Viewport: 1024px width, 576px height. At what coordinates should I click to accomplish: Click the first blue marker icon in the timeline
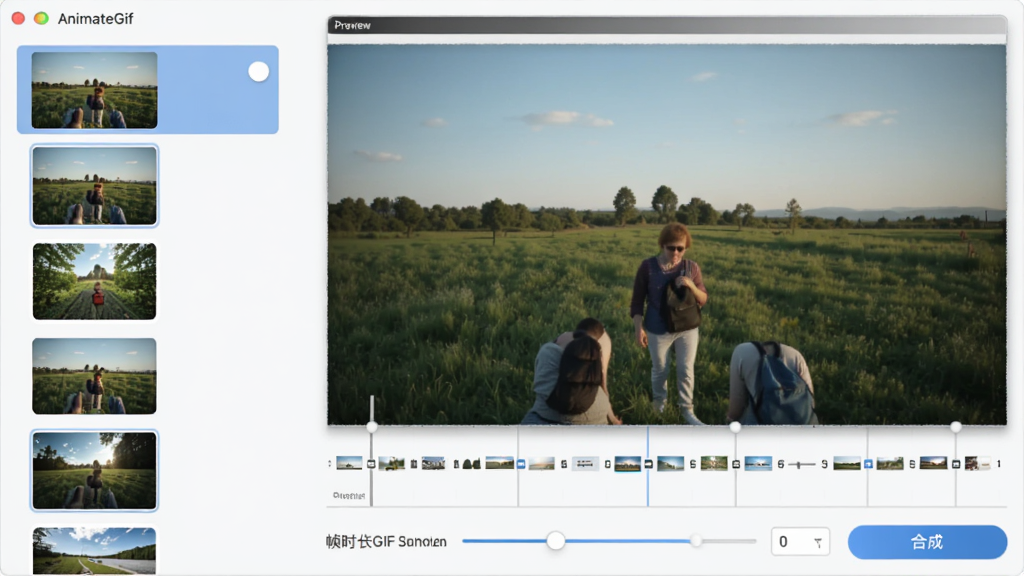coord(521,464)
